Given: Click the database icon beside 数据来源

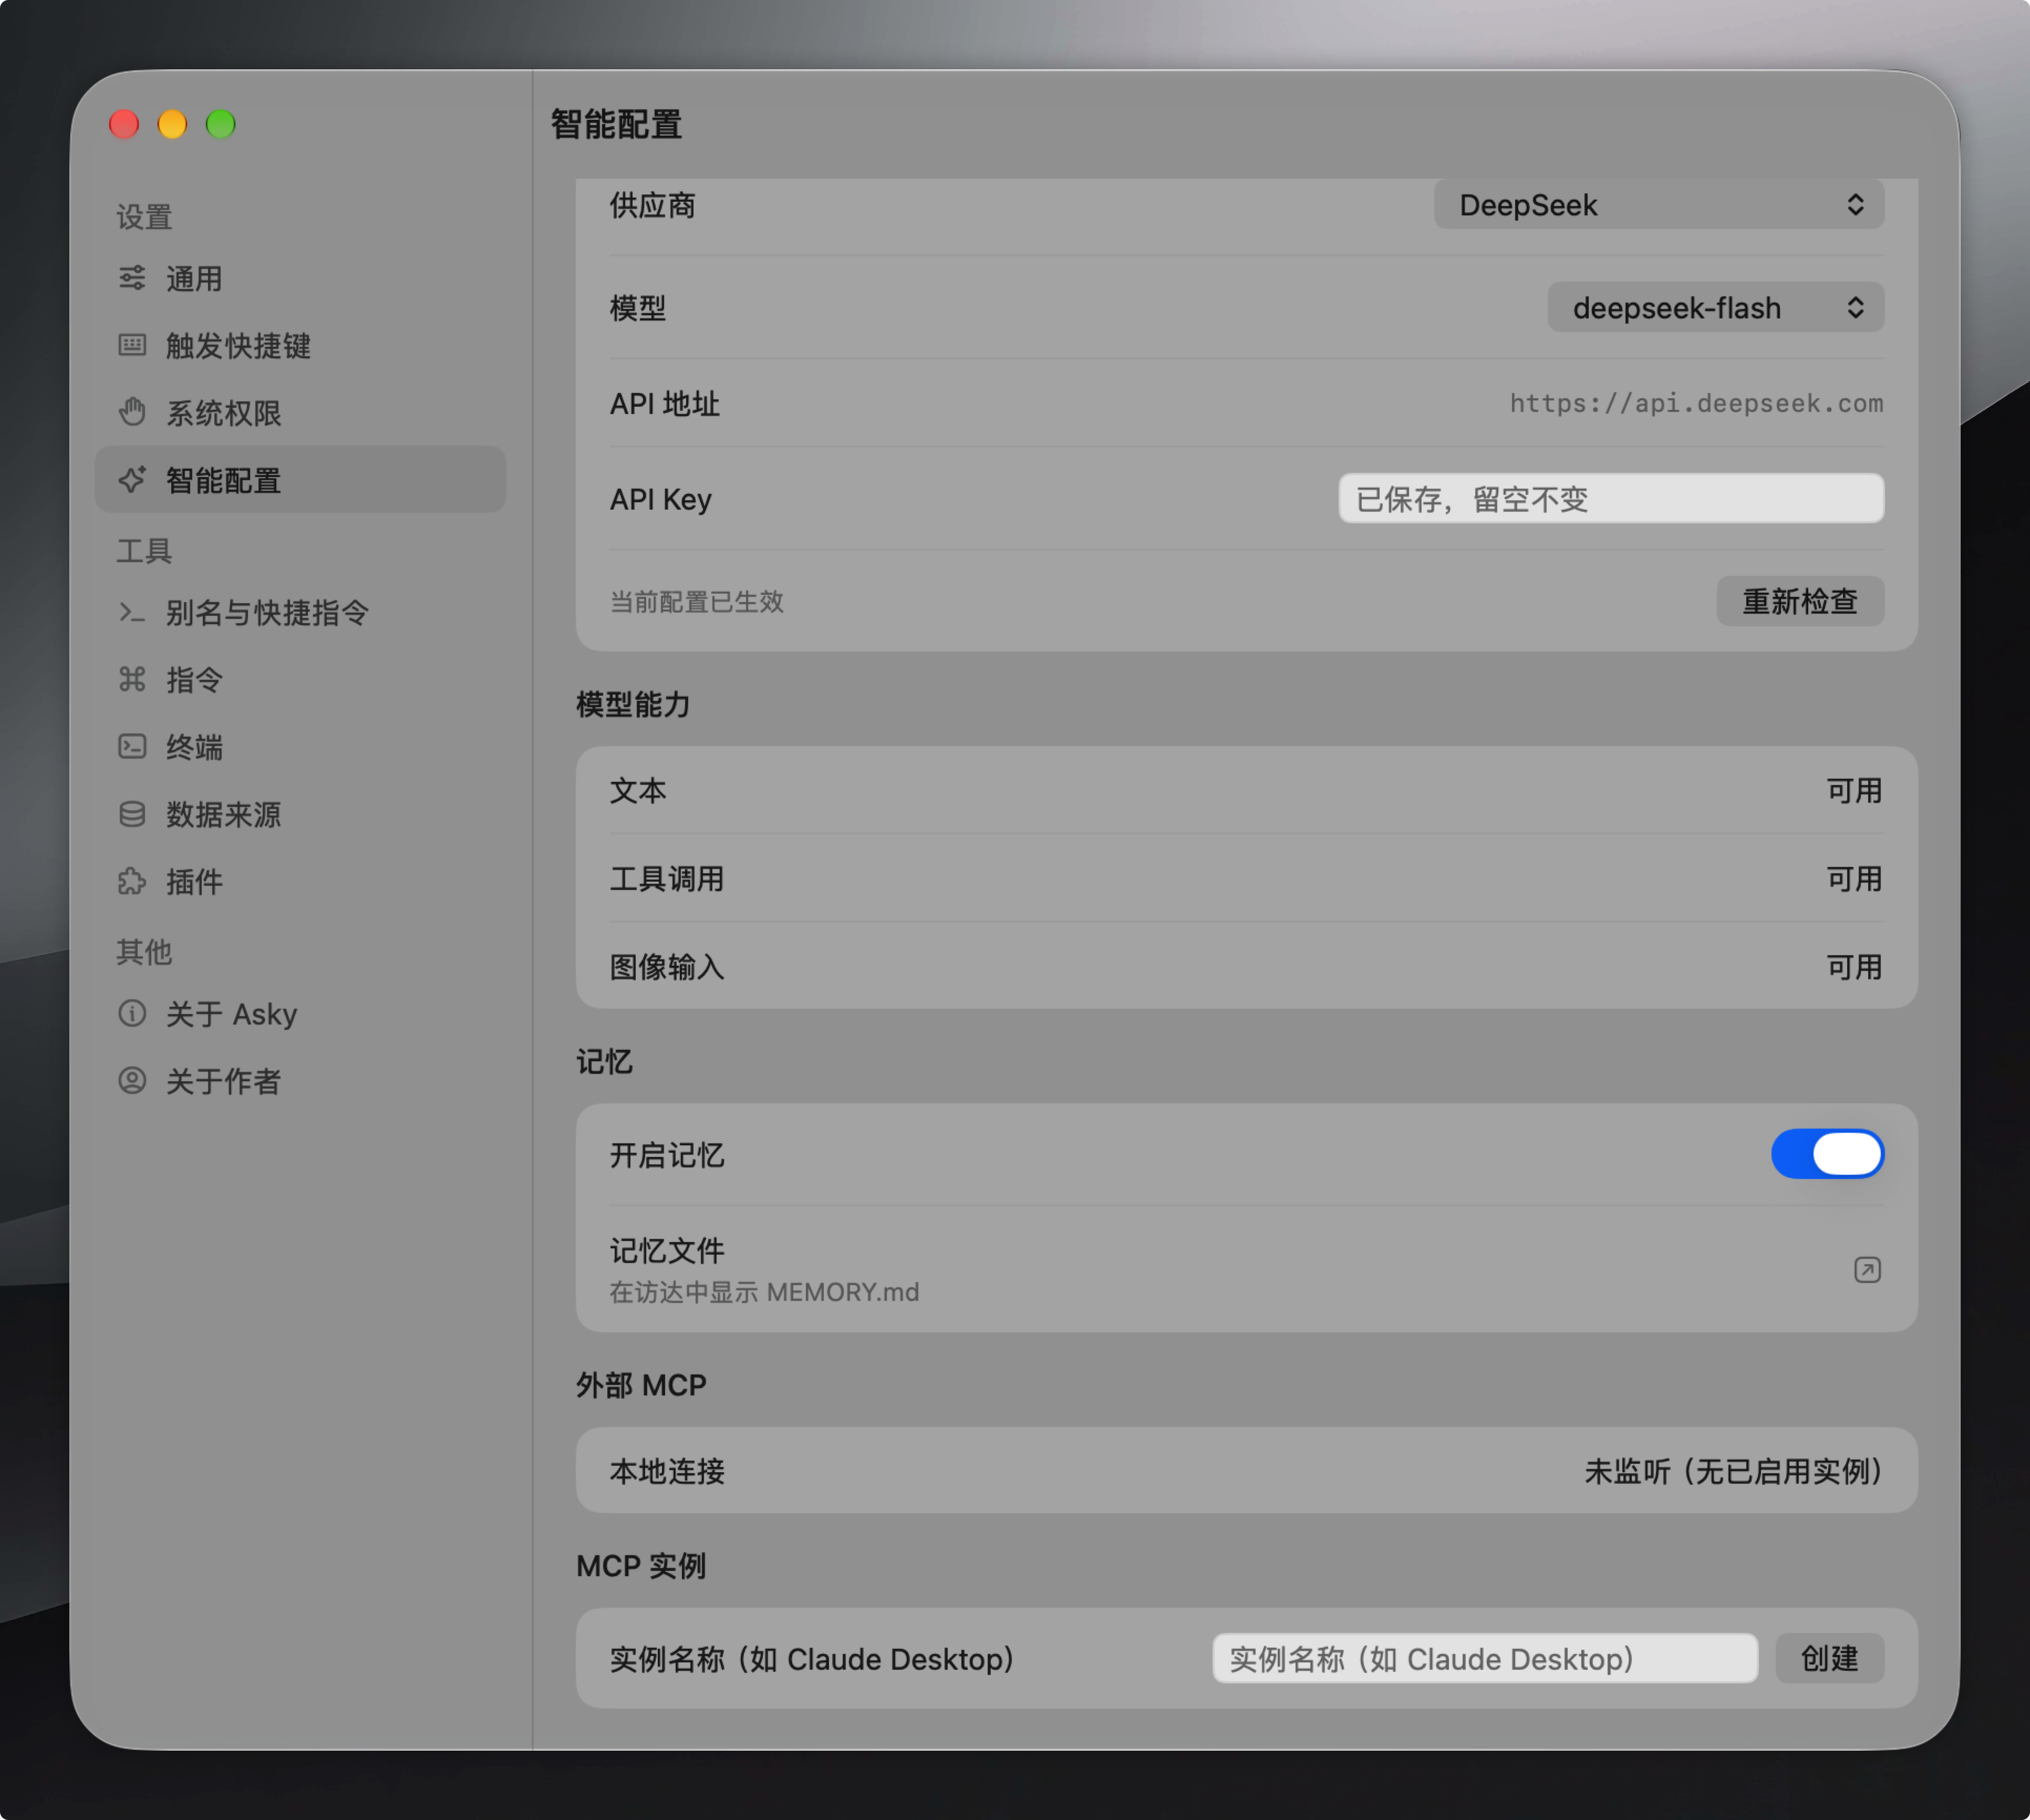Looking at the screenshot, I should coord(132,814).
